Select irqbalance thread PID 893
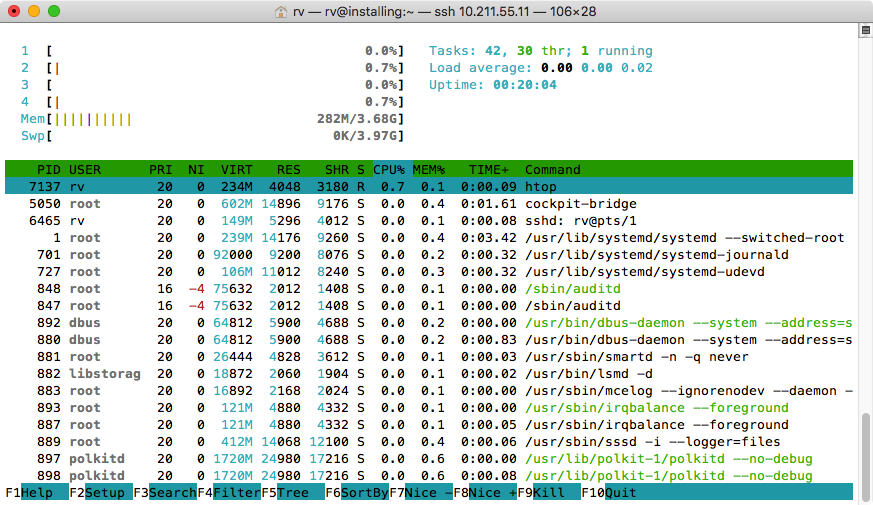The width and height of the screenshot is (873, 505). click(429, 408)
